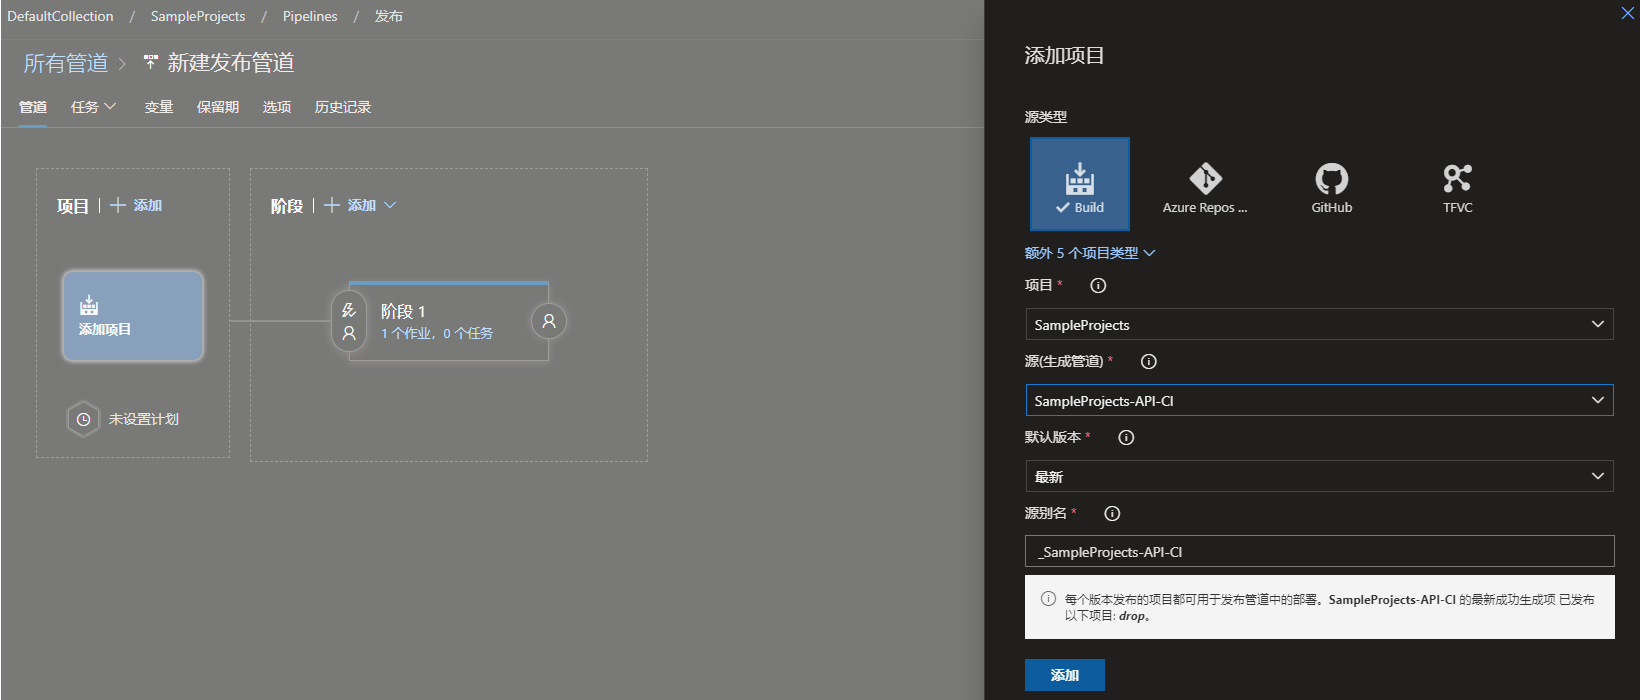Click the release pipeline icon beside title

coord(151,62)
